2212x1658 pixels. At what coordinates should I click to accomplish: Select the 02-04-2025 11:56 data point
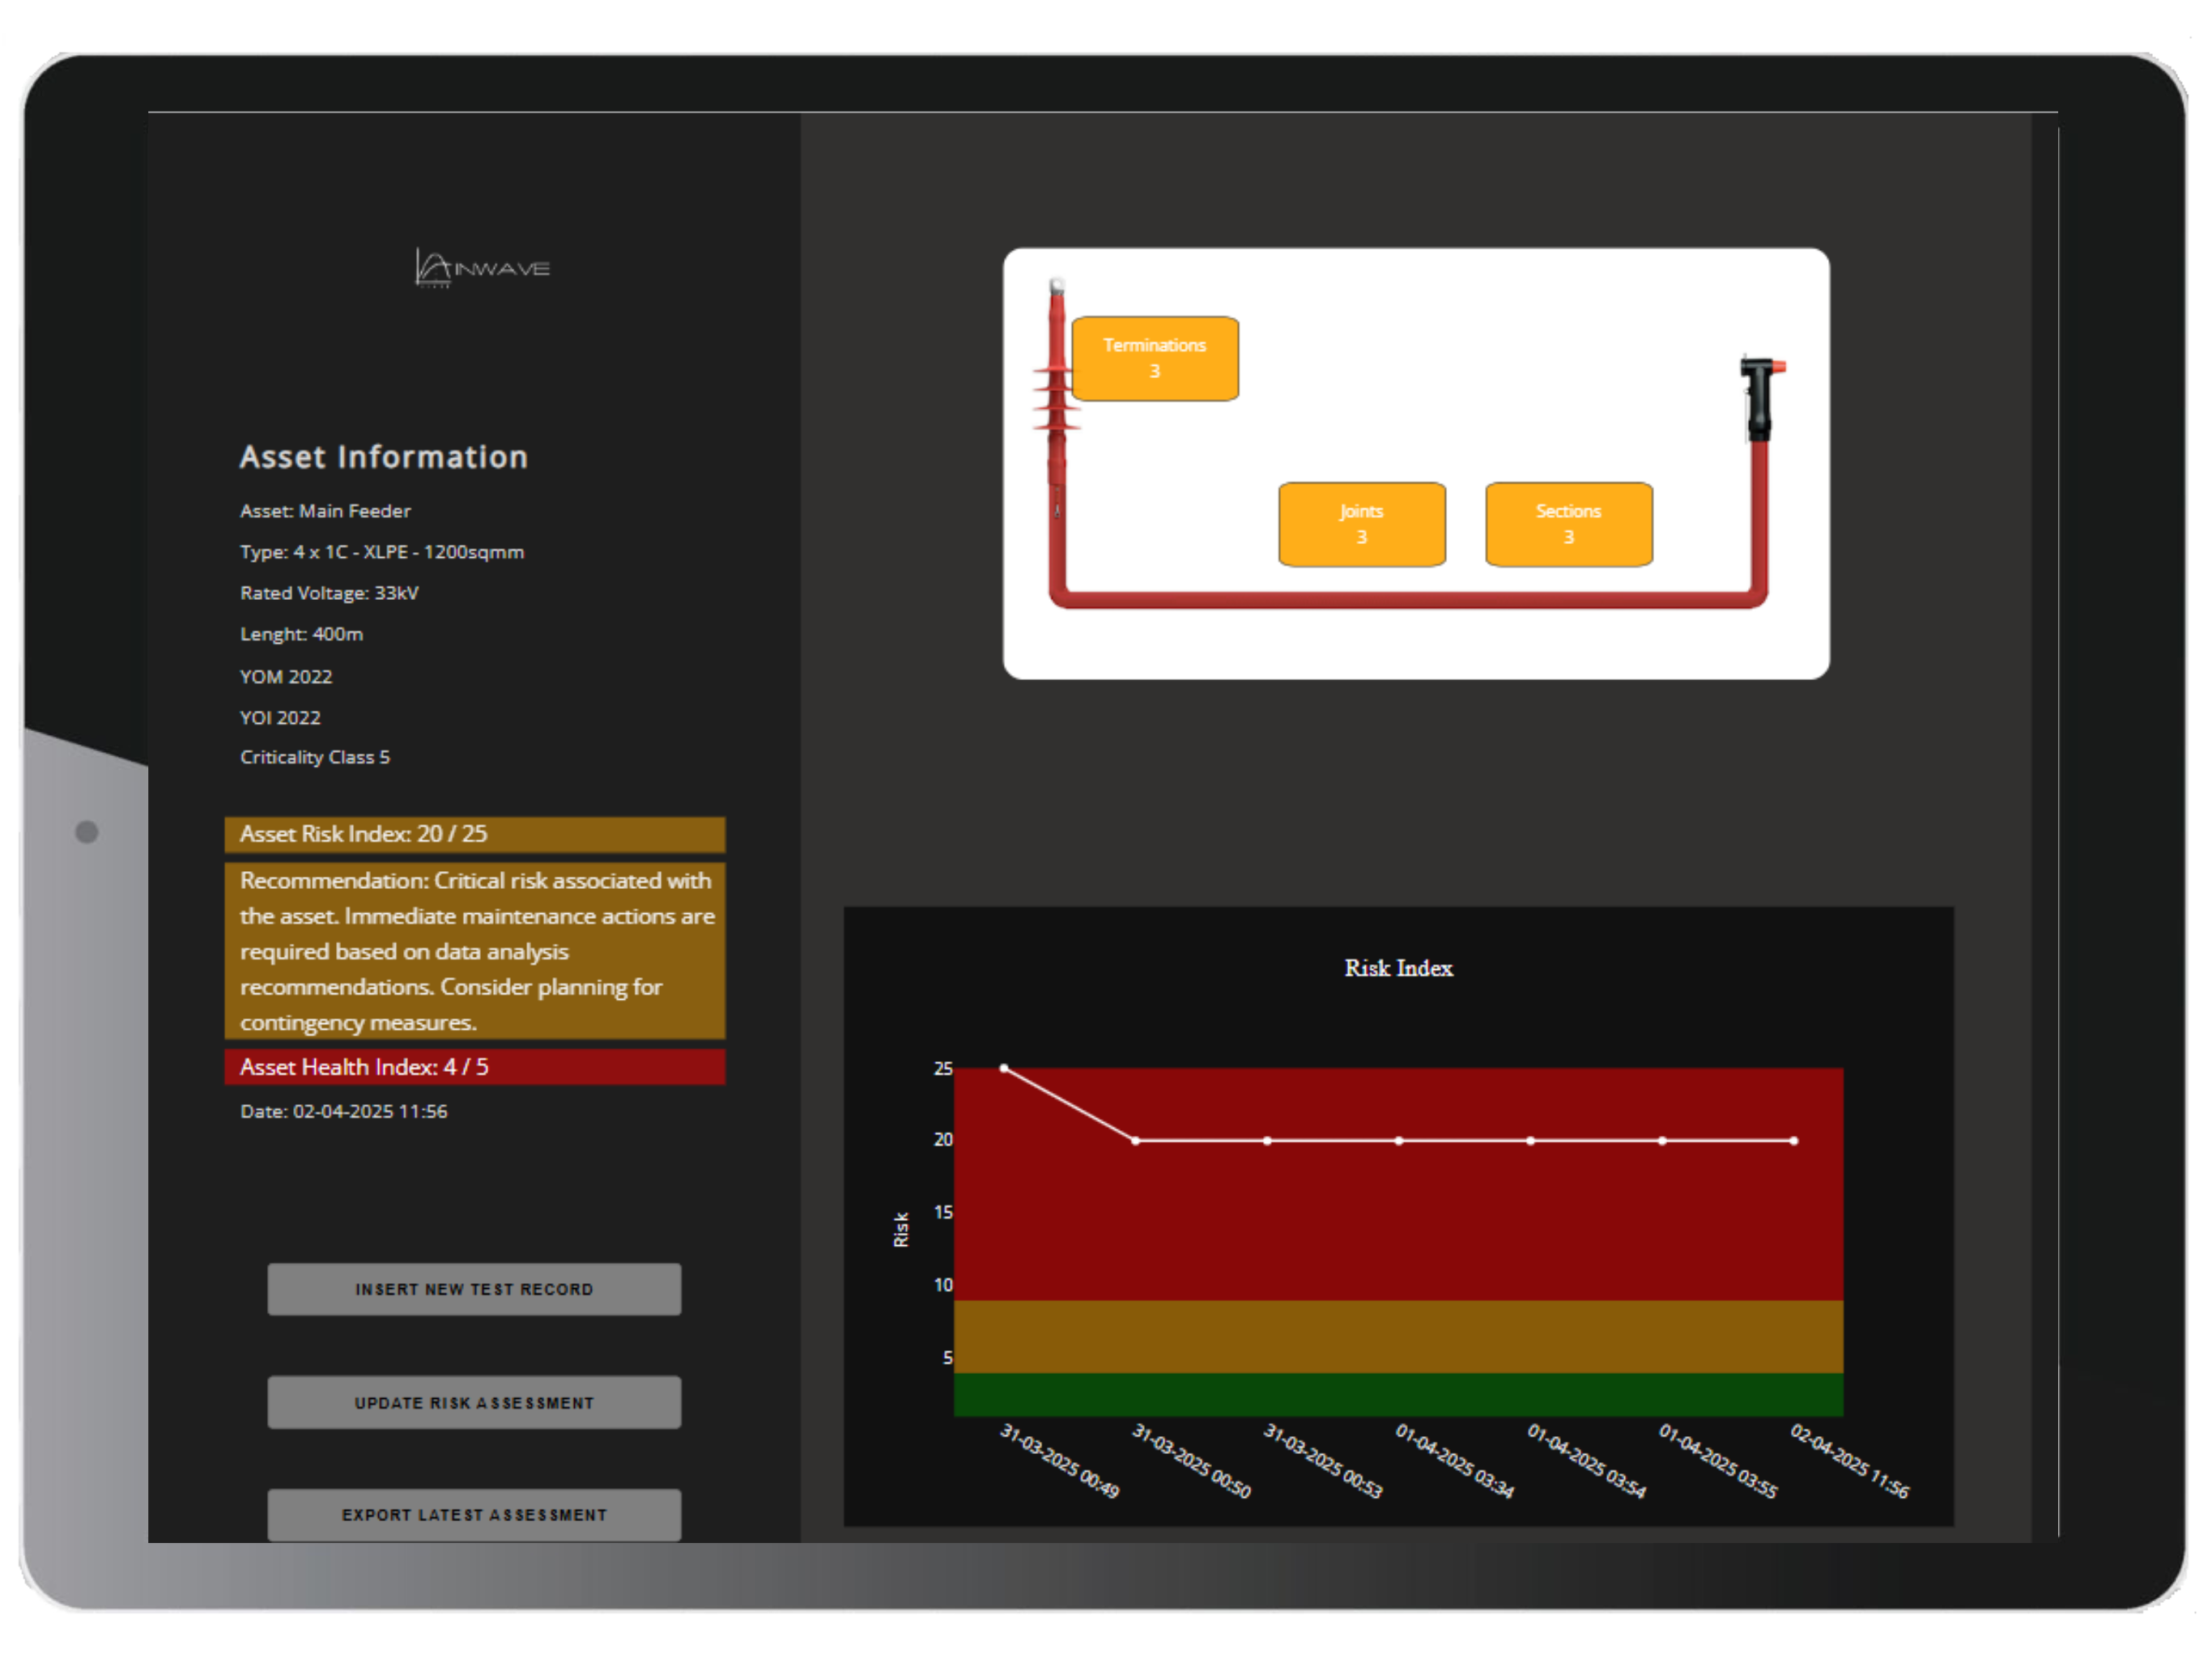tap(1794, 1141)
